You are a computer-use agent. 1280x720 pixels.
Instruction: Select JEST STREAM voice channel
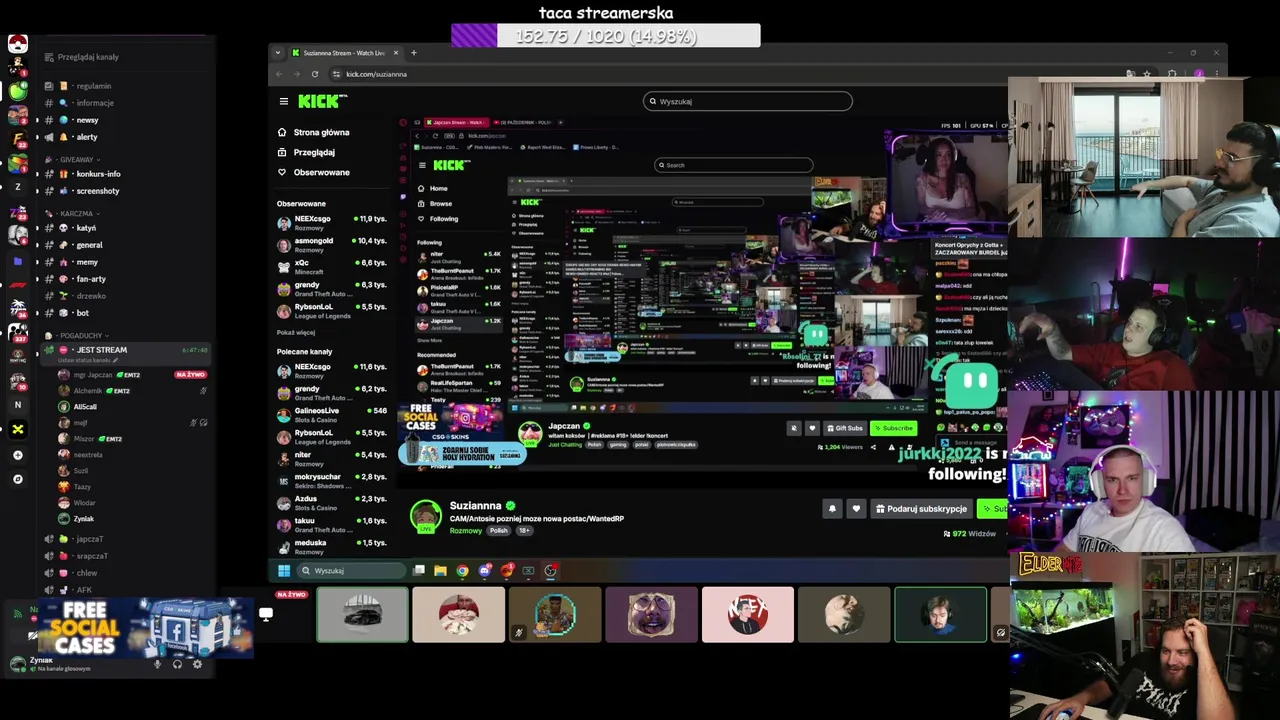(126, 353)
